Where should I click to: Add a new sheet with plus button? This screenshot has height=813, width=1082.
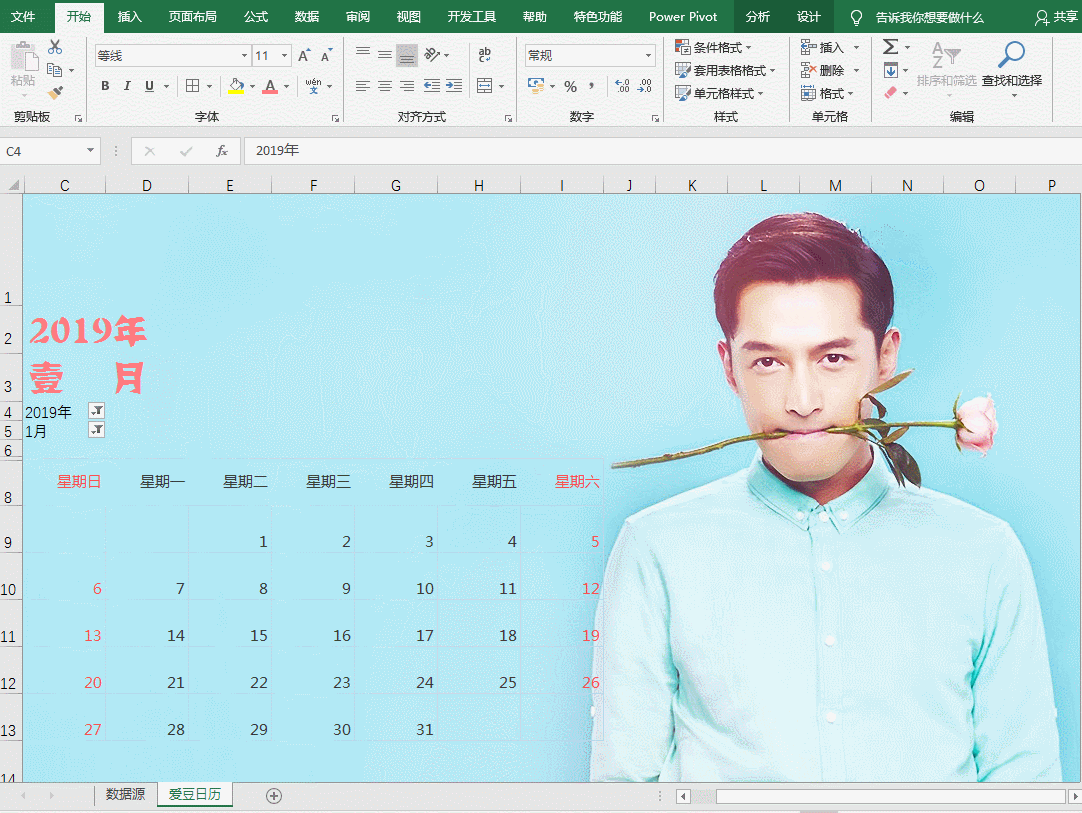point(274,796)
